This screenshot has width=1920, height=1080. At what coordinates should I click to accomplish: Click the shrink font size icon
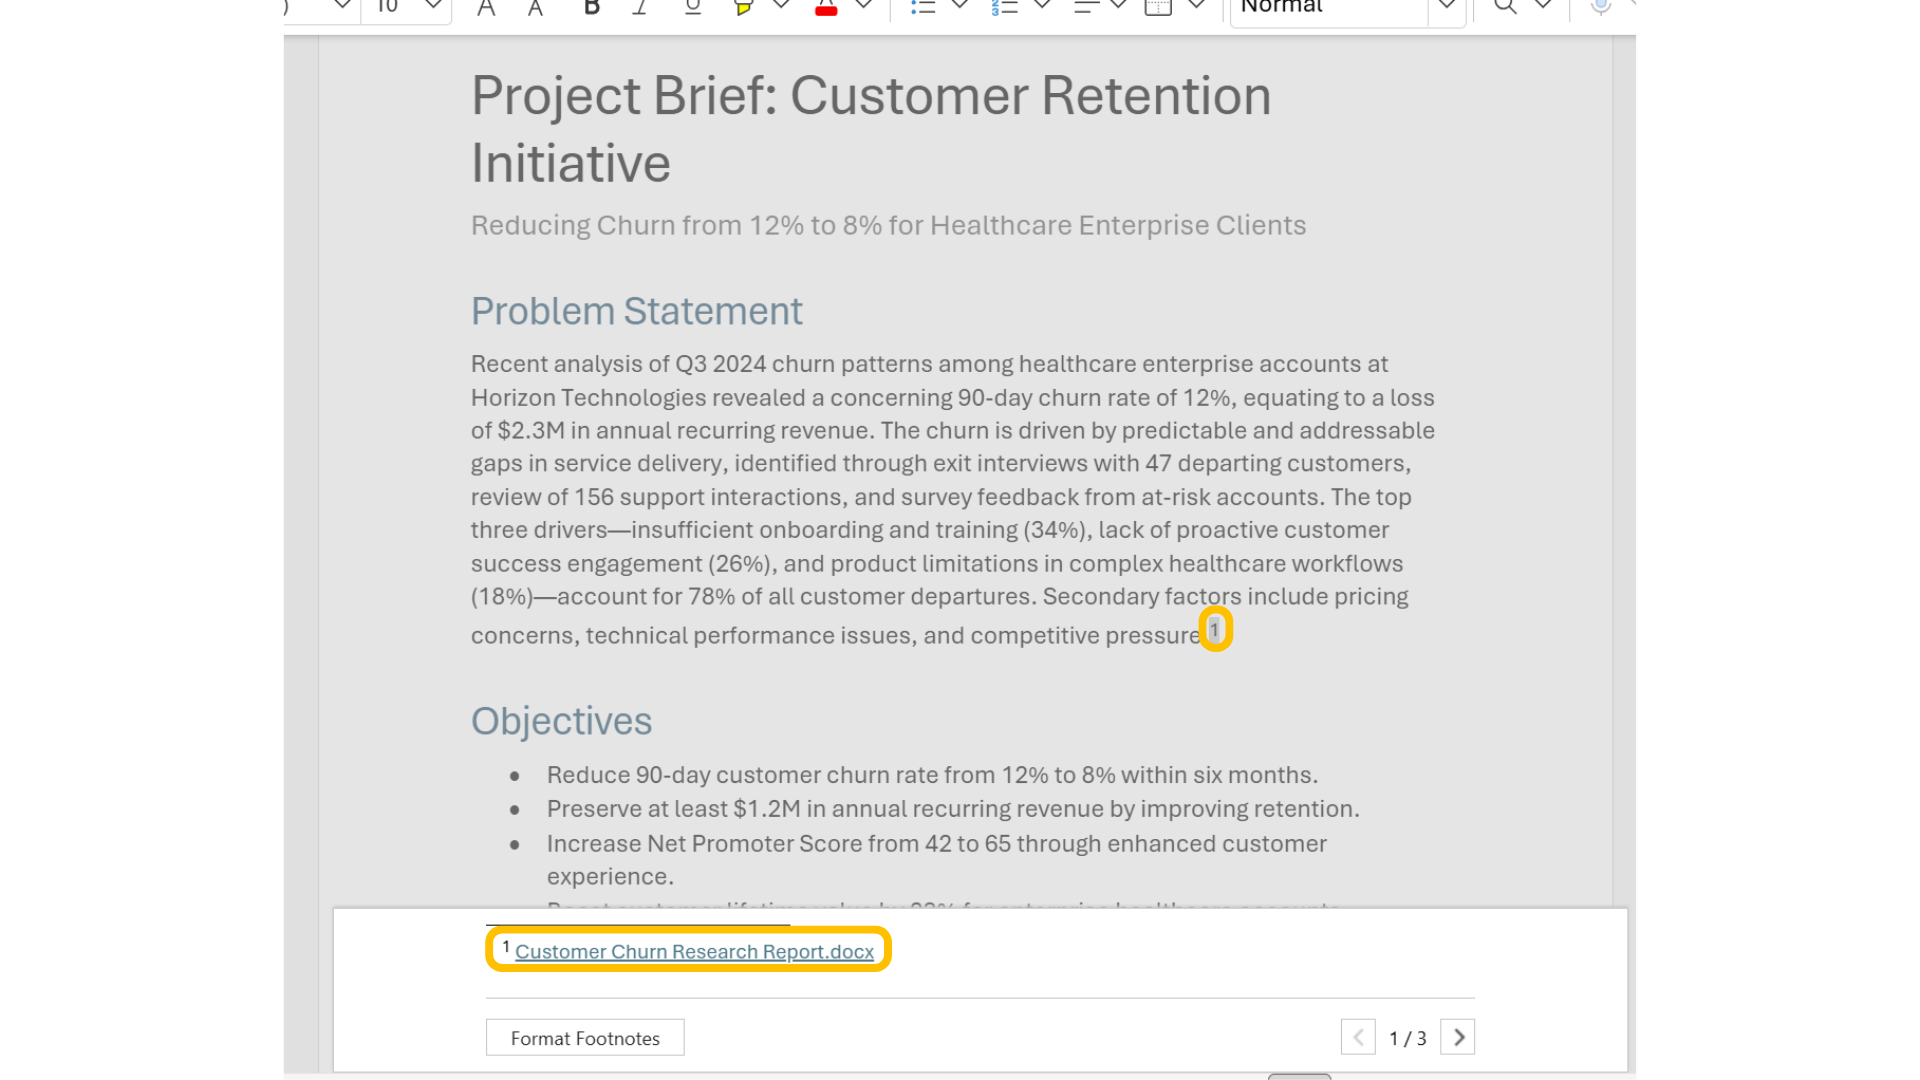[536, 8]
